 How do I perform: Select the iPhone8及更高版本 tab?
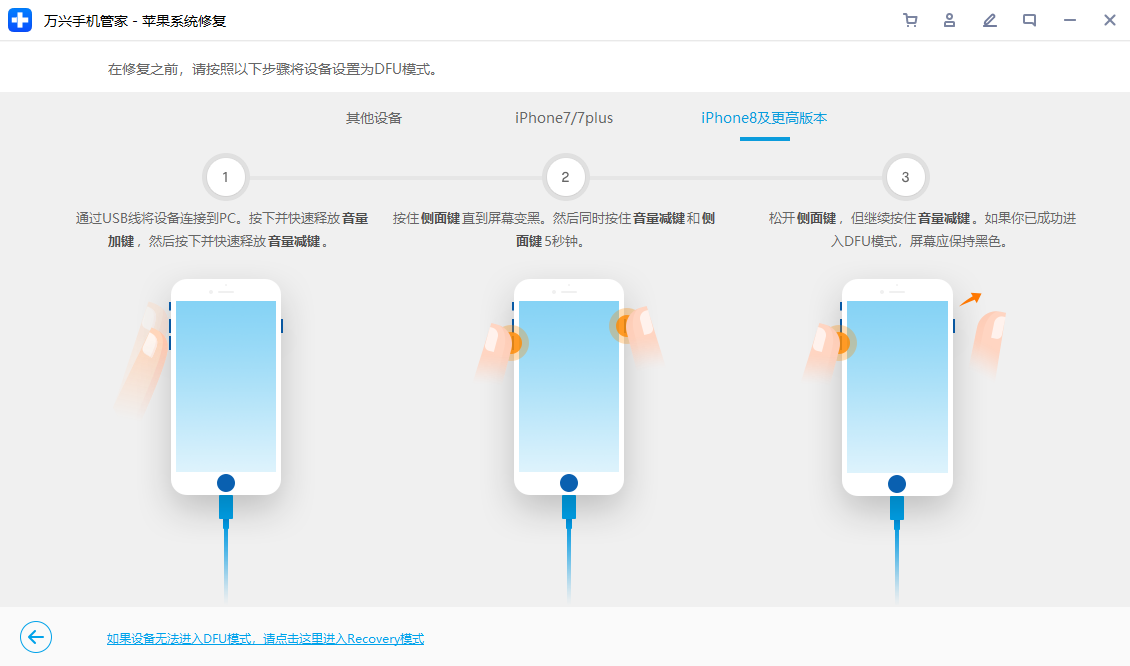click(765, 117)
